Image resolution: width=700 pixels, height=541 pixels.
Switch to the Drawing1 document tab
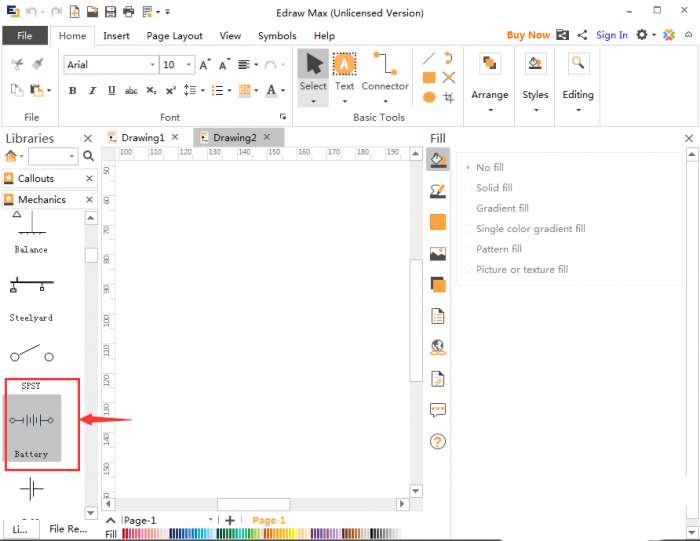[x=142, y=137]
